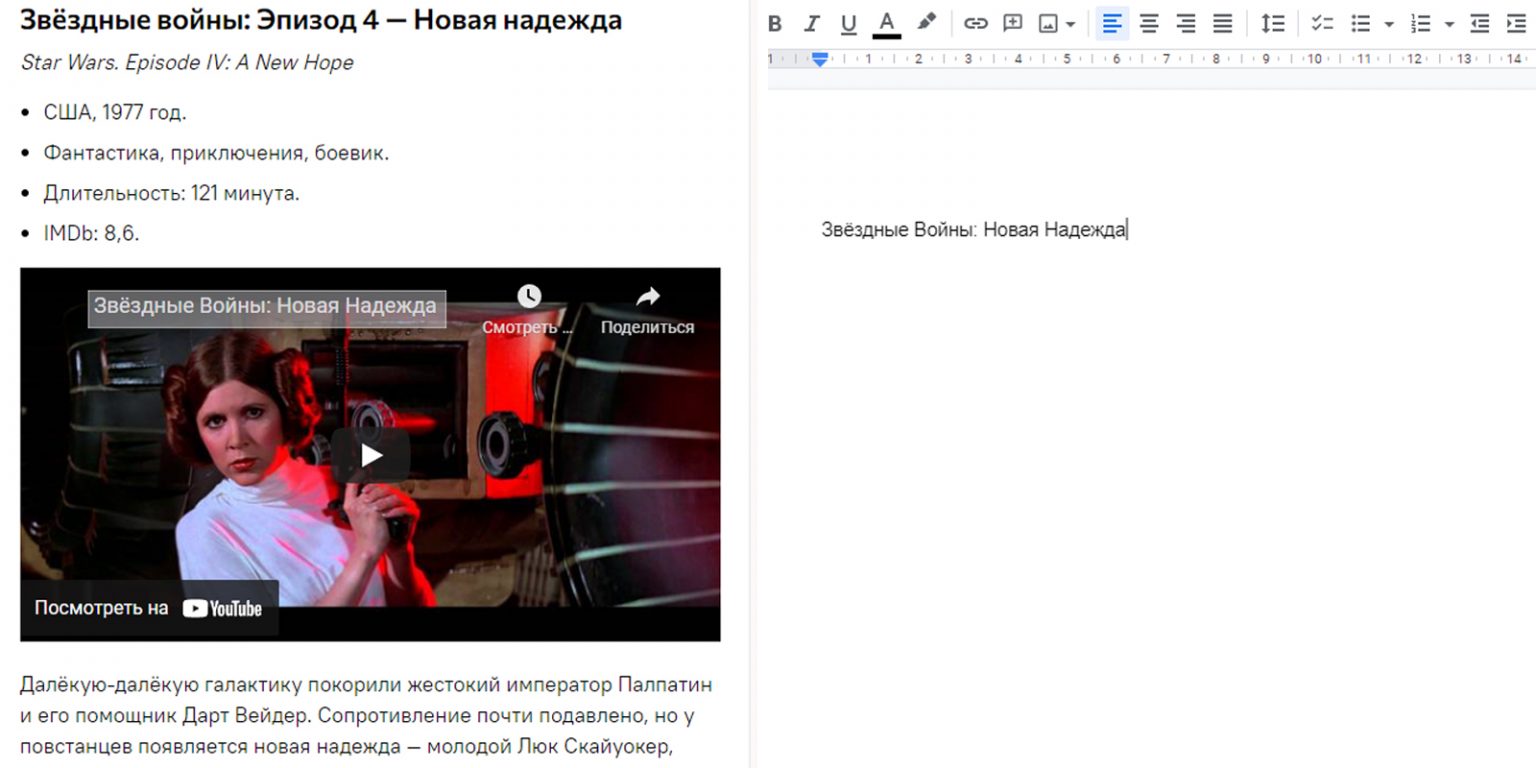The width and height of the screenshot is (1536, 768).
Task: Play the embedded Star Wars video
Action: 371,455
